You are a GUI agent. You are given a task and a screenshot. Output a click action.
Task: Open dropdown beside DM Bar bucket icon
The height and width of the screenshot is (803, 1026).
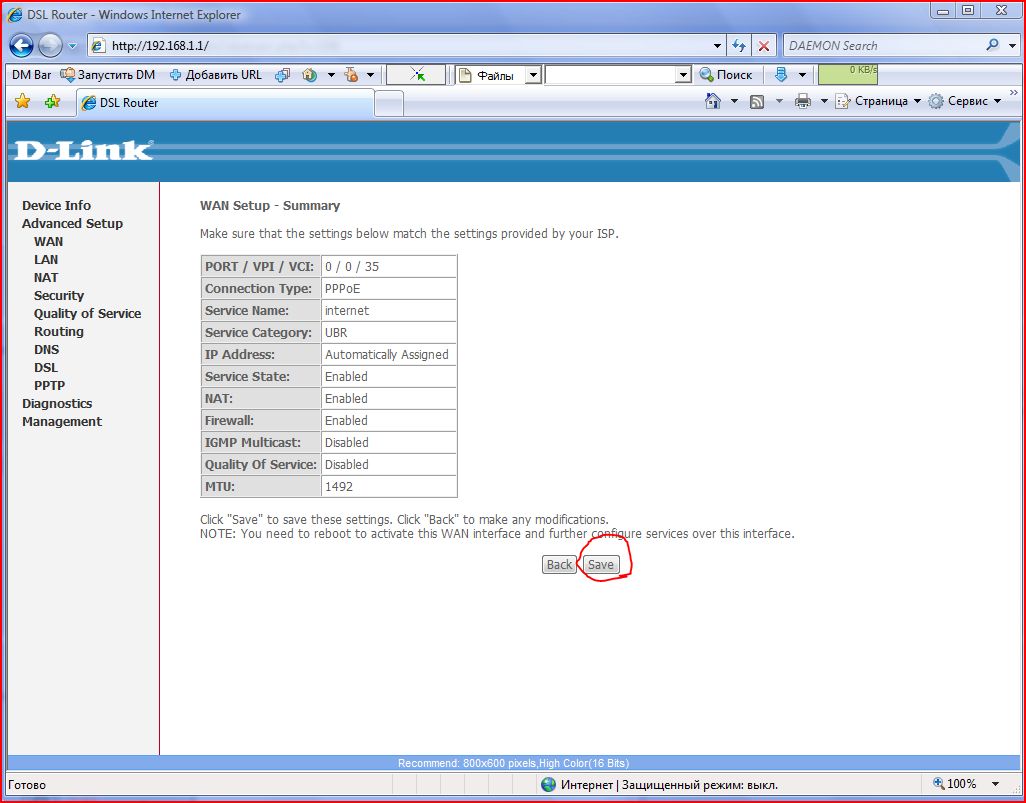point(370,75)
